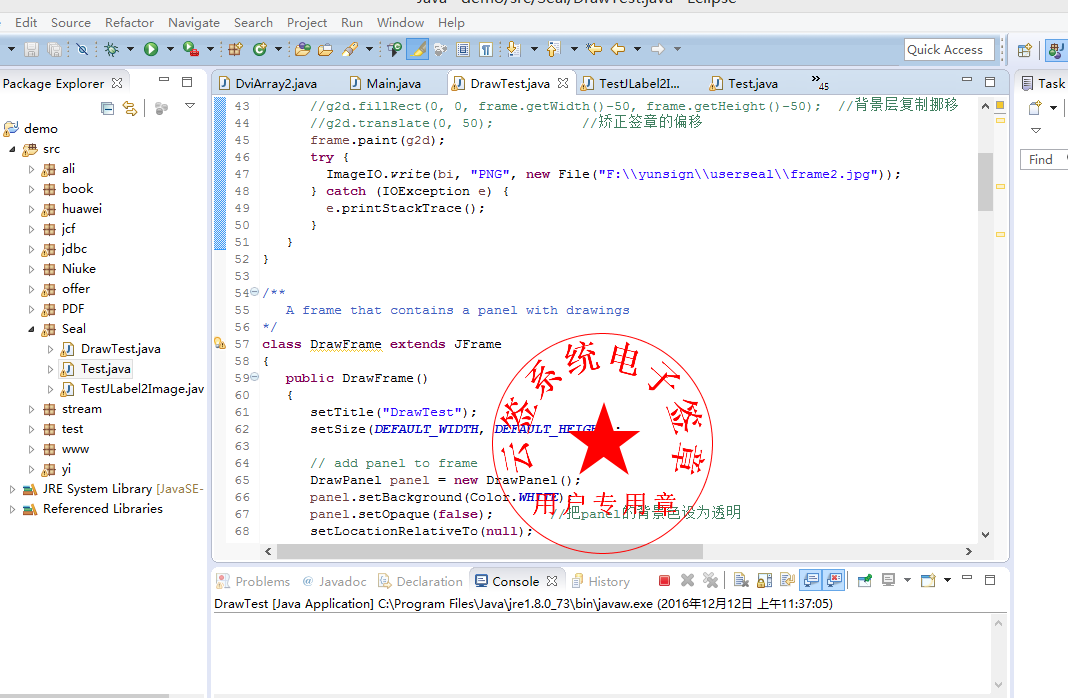Switch to the DviArray2.java editor tab
This screenshot has width=1068, height=698.
click(x=268, y=84)
